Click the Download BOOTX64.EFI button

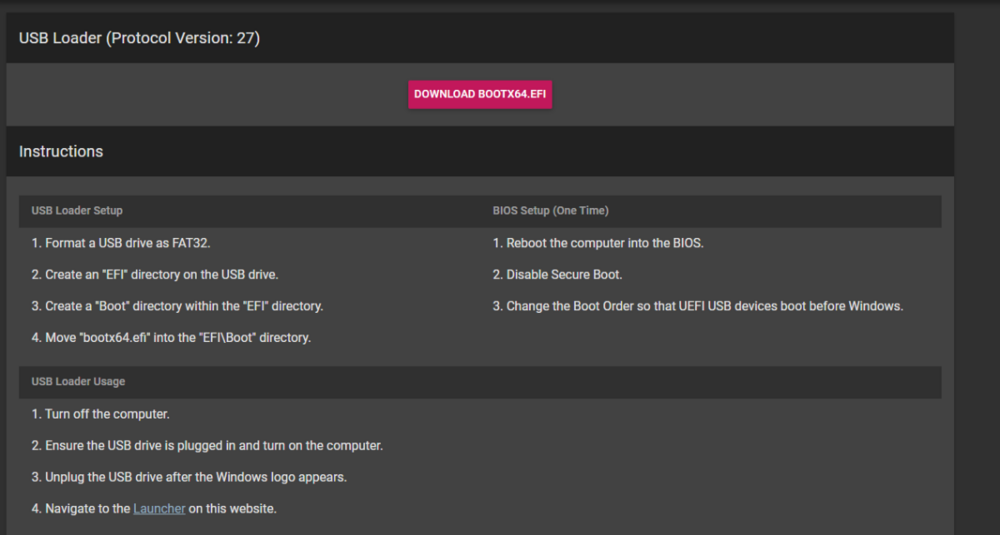[480, 94]
